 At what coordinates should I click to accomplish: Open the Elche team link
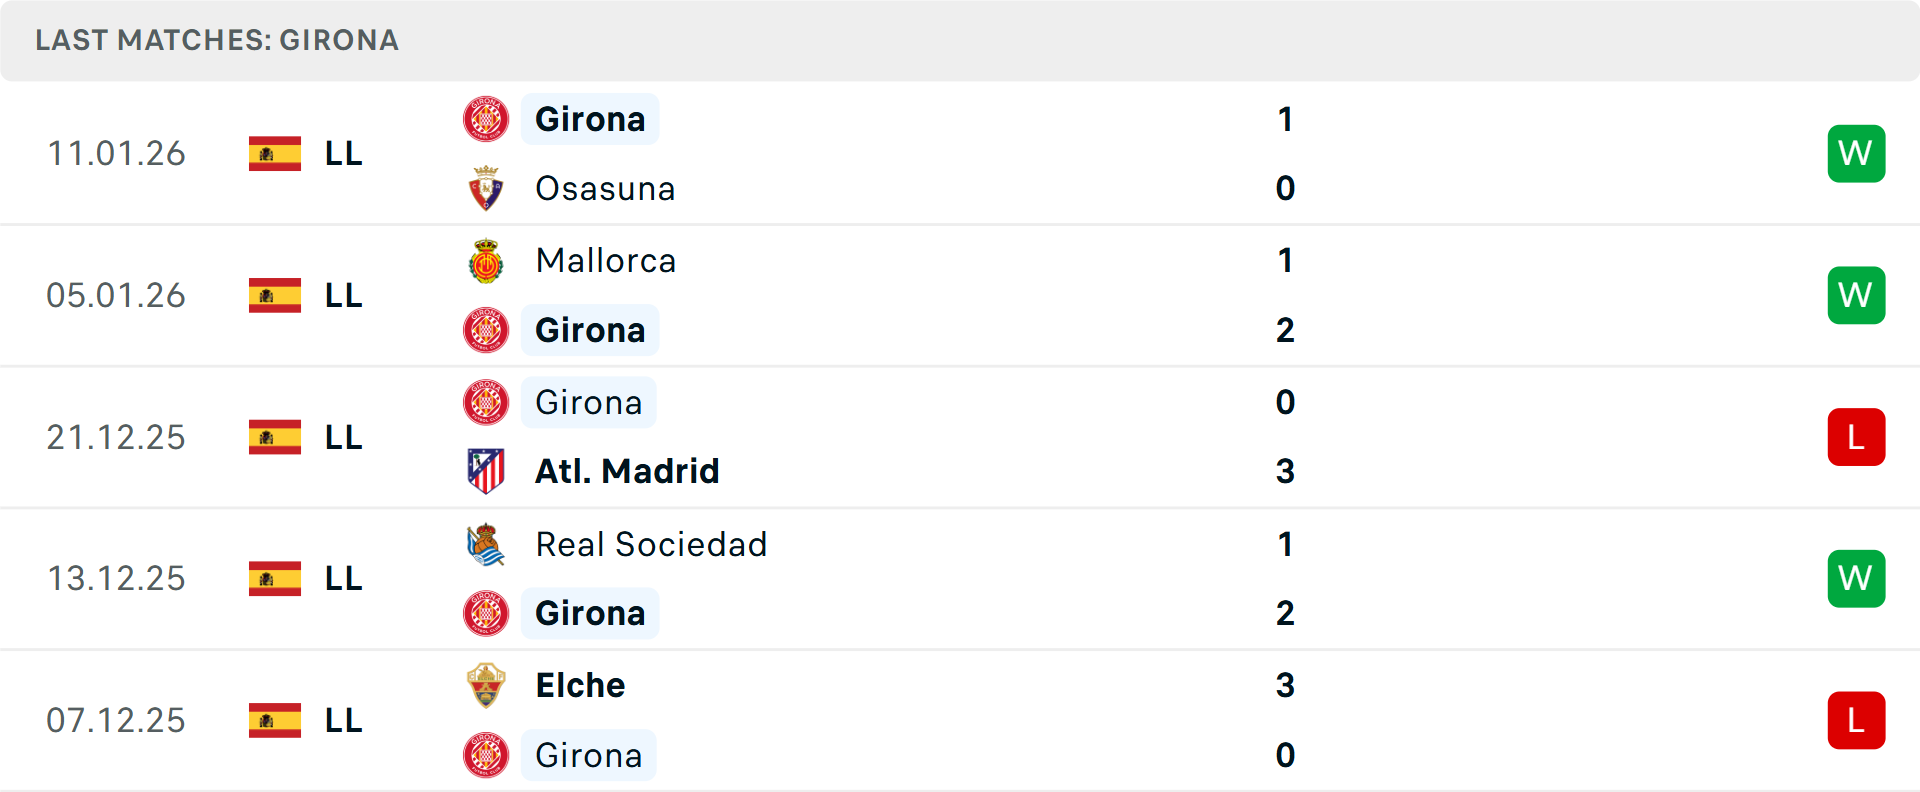click(x=580, y=686)
